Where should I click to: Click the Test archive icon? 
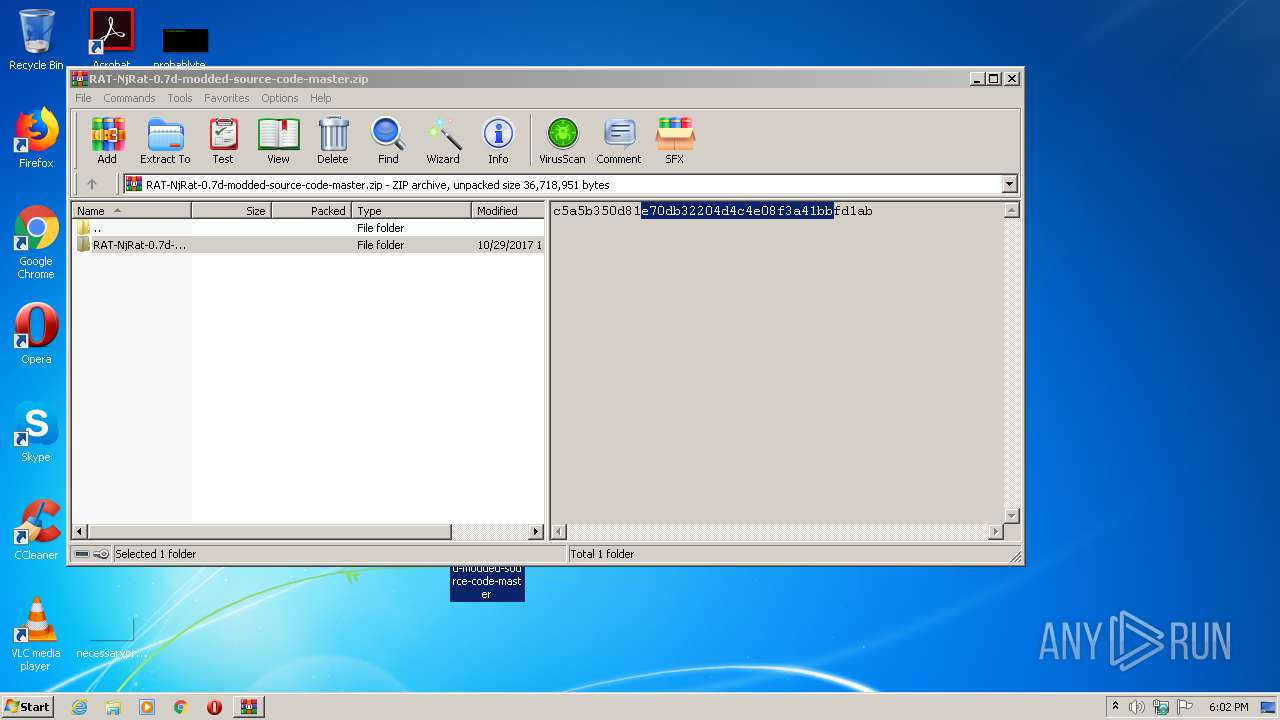click(223, 140)
